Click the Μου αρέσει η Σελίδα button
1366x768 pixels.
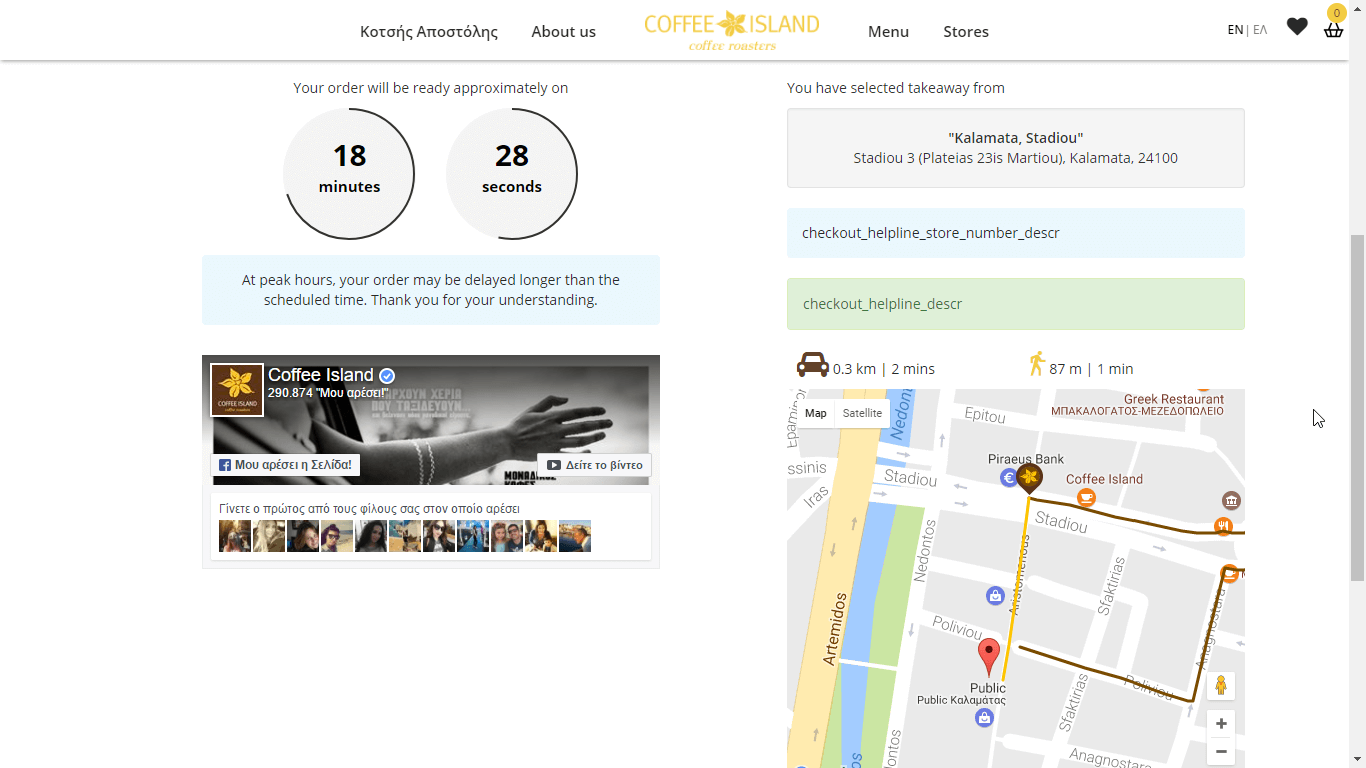(285, 465)
